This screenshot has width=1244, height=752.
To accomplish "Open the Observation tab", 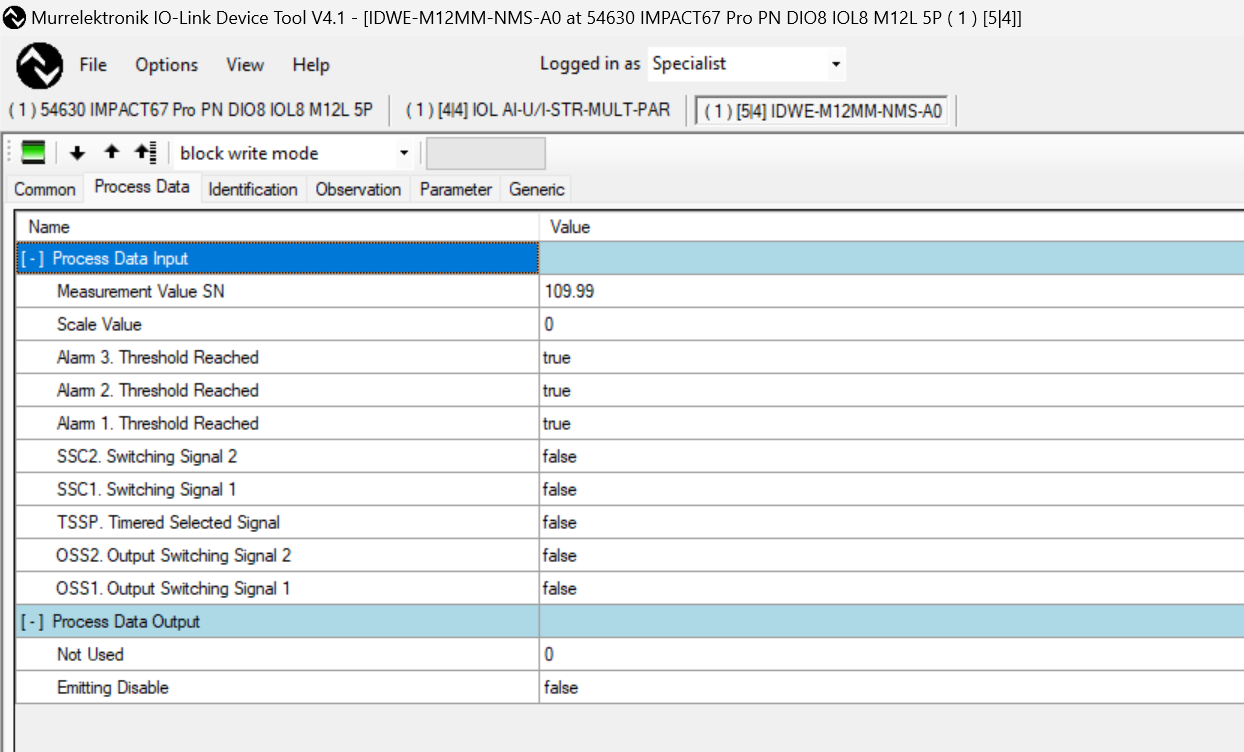I will (x=358, y=190).
